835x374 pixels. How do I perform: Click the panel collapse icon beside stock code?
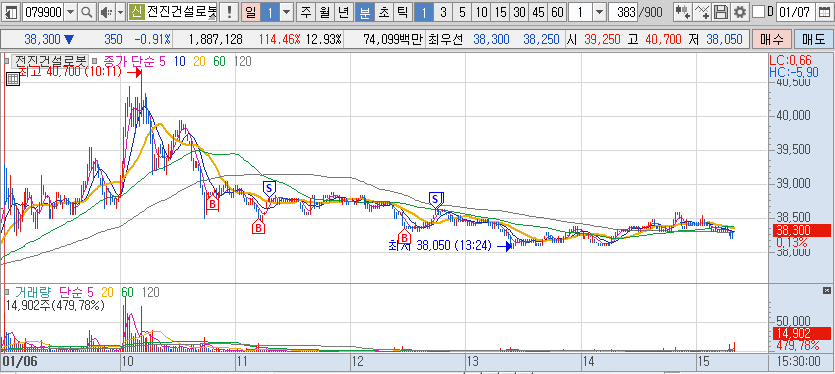(x=11, y=12)
